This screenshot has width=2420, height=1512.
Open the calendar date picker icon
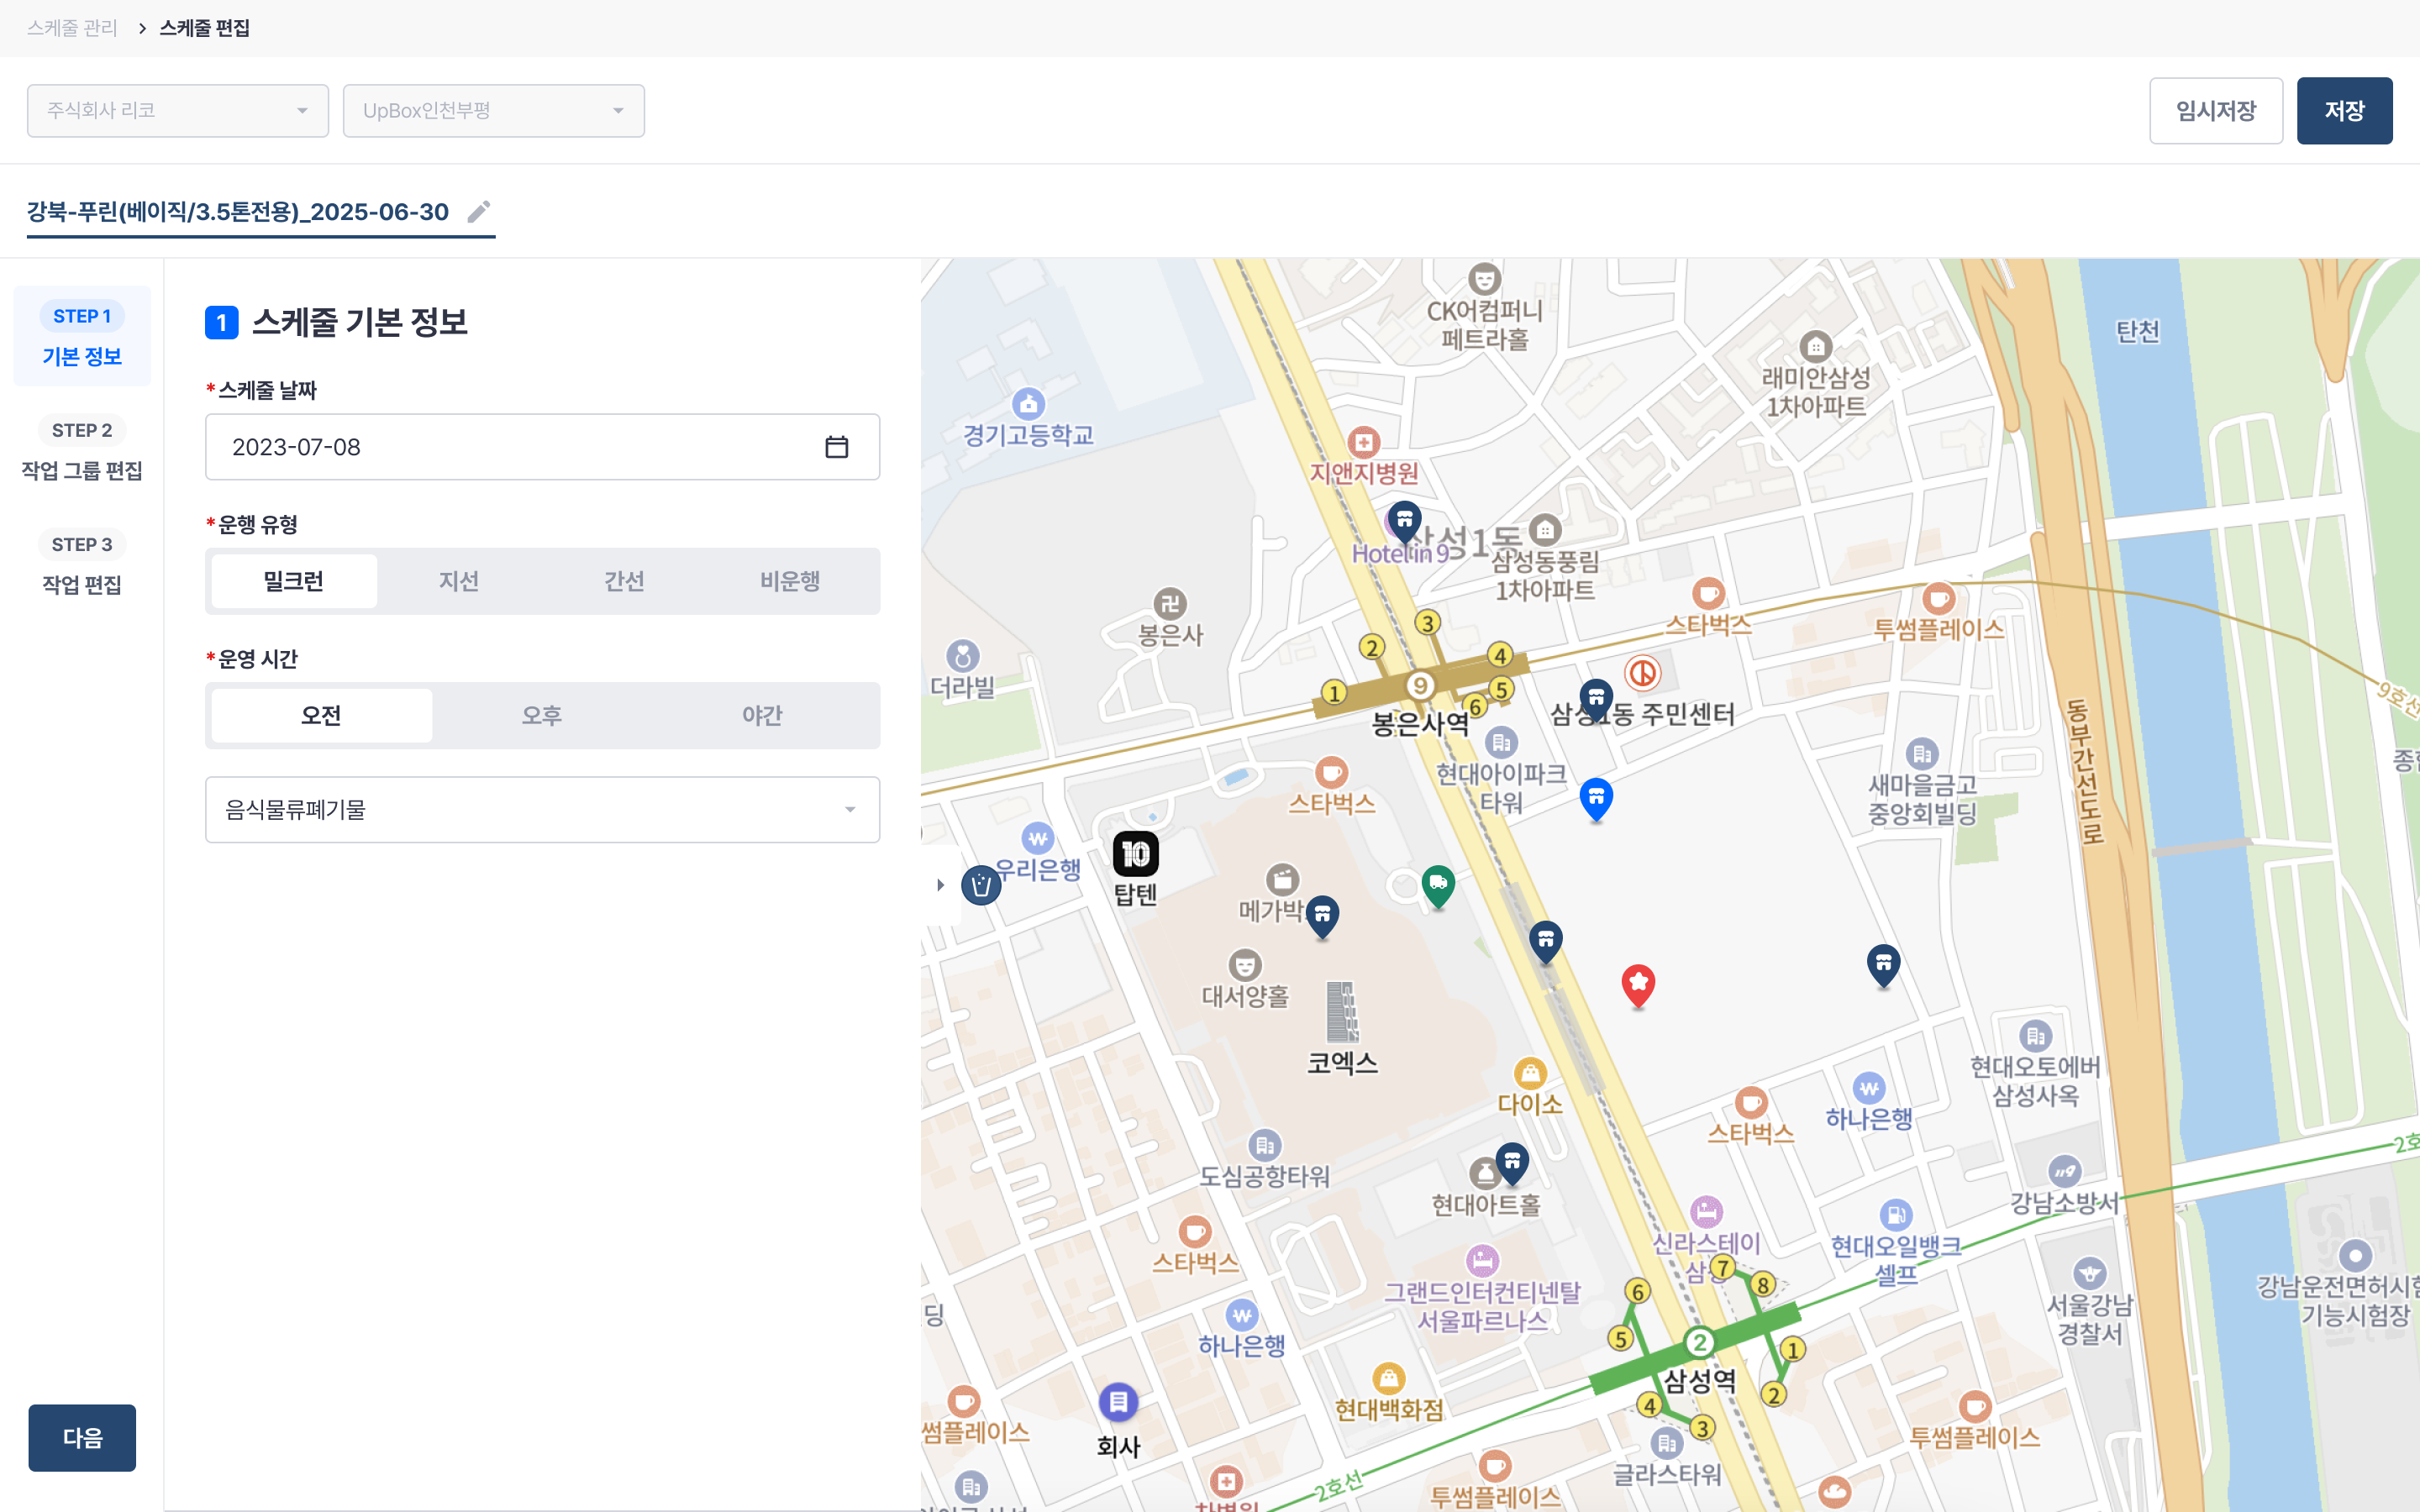836,447
